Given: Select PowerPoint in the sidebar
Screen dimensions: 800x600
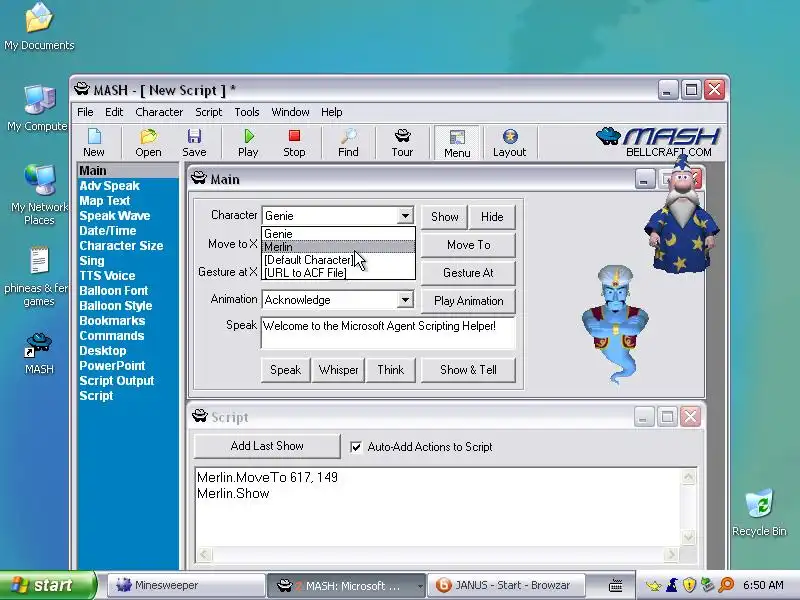Looking at the screenshot, I should click(x=112, y=366).
